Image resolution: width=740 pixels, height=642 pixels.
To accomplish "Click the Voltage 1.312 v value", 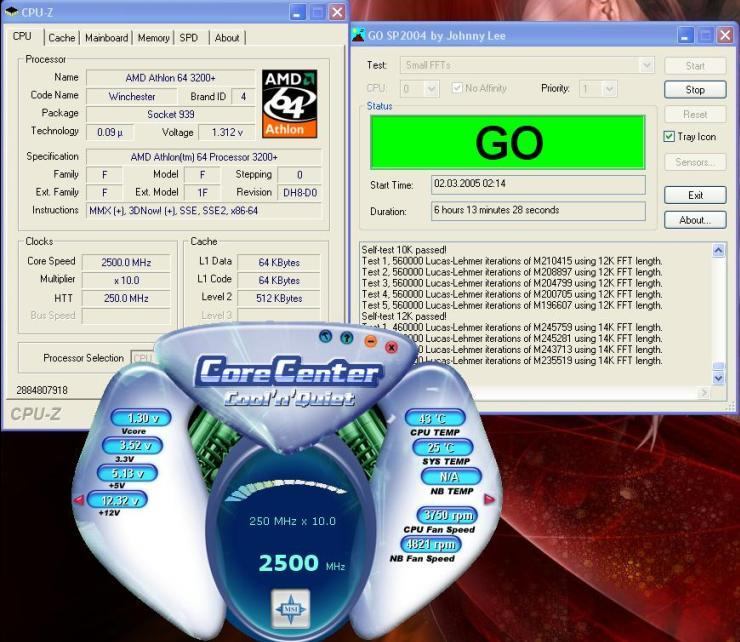I will tap(227, 132).
